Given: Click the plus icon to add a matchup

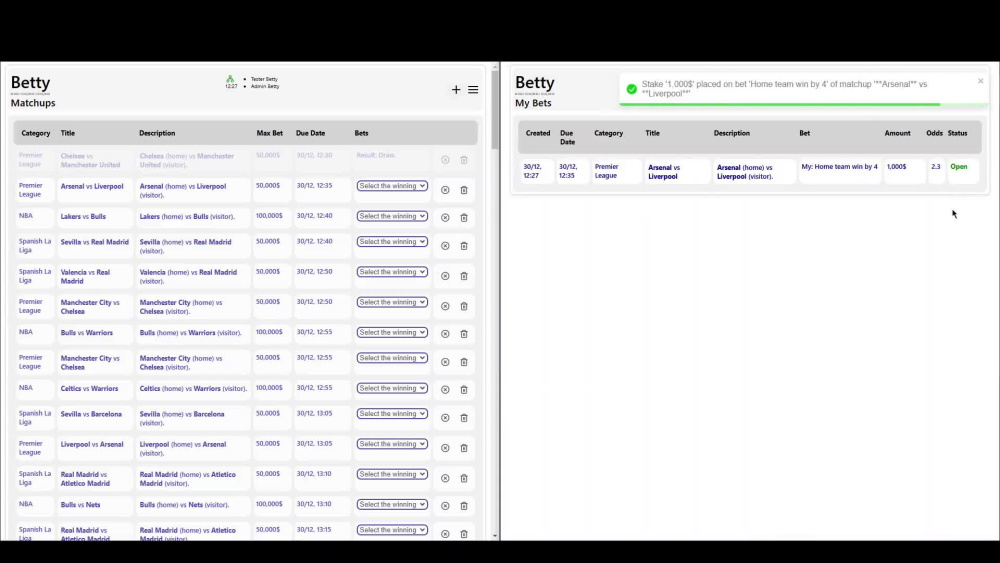Looking at the screenshot, I should pyautogui.click(x=456, y=90).
